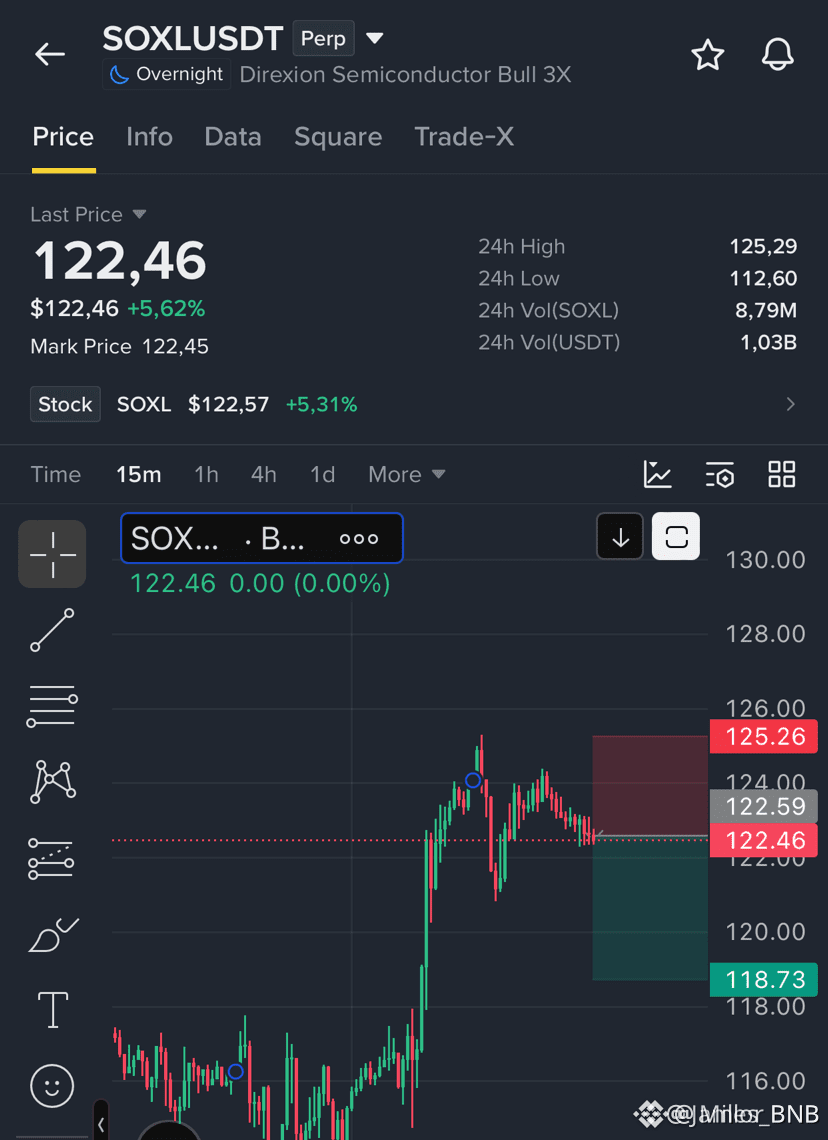Open price alerts with the bell icon
This screenshot has height=1140, width=828.
click(777, 55)
